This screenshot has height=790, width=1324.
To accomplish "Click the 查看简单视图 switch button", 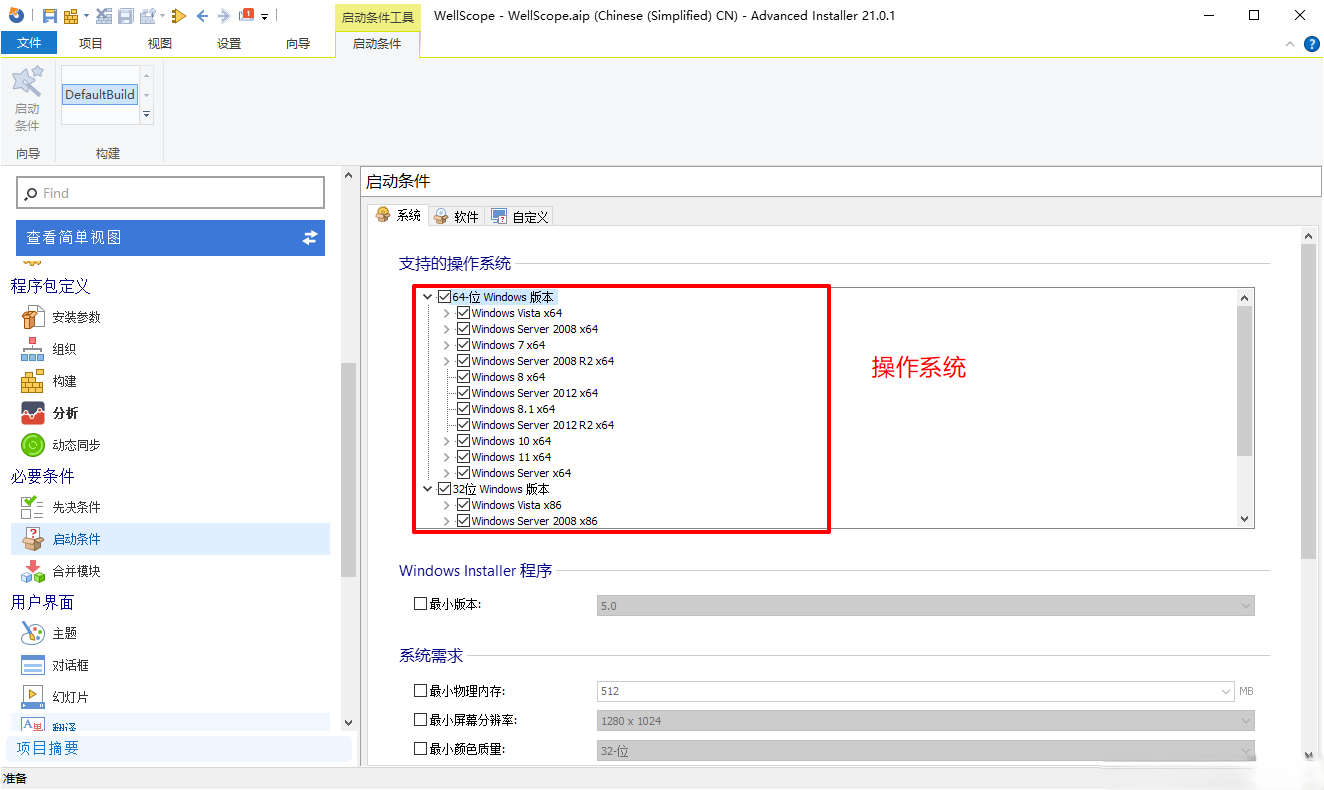I will point(171,238).
